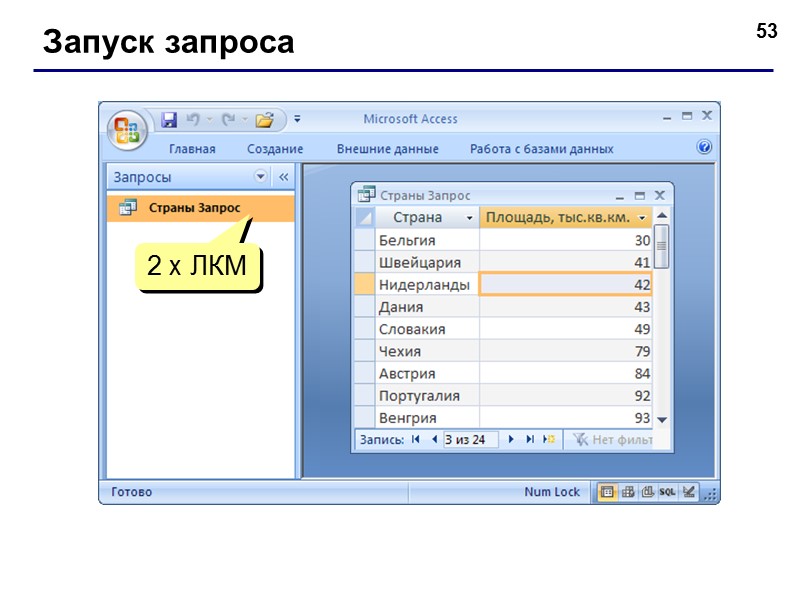
Task: Open the Страна column filter dropdown
Action: [x=469, y=218]
